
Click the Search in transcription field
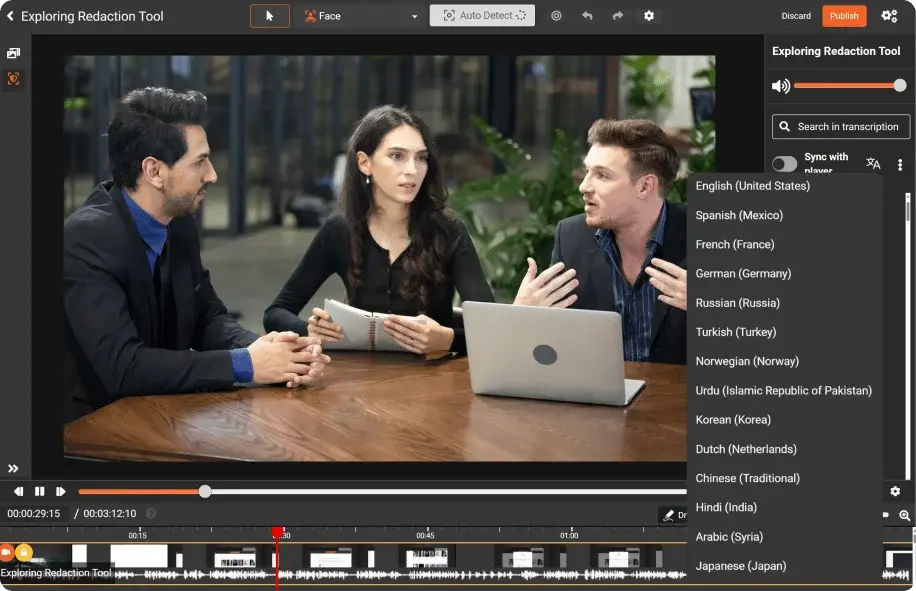coord(841,127)
